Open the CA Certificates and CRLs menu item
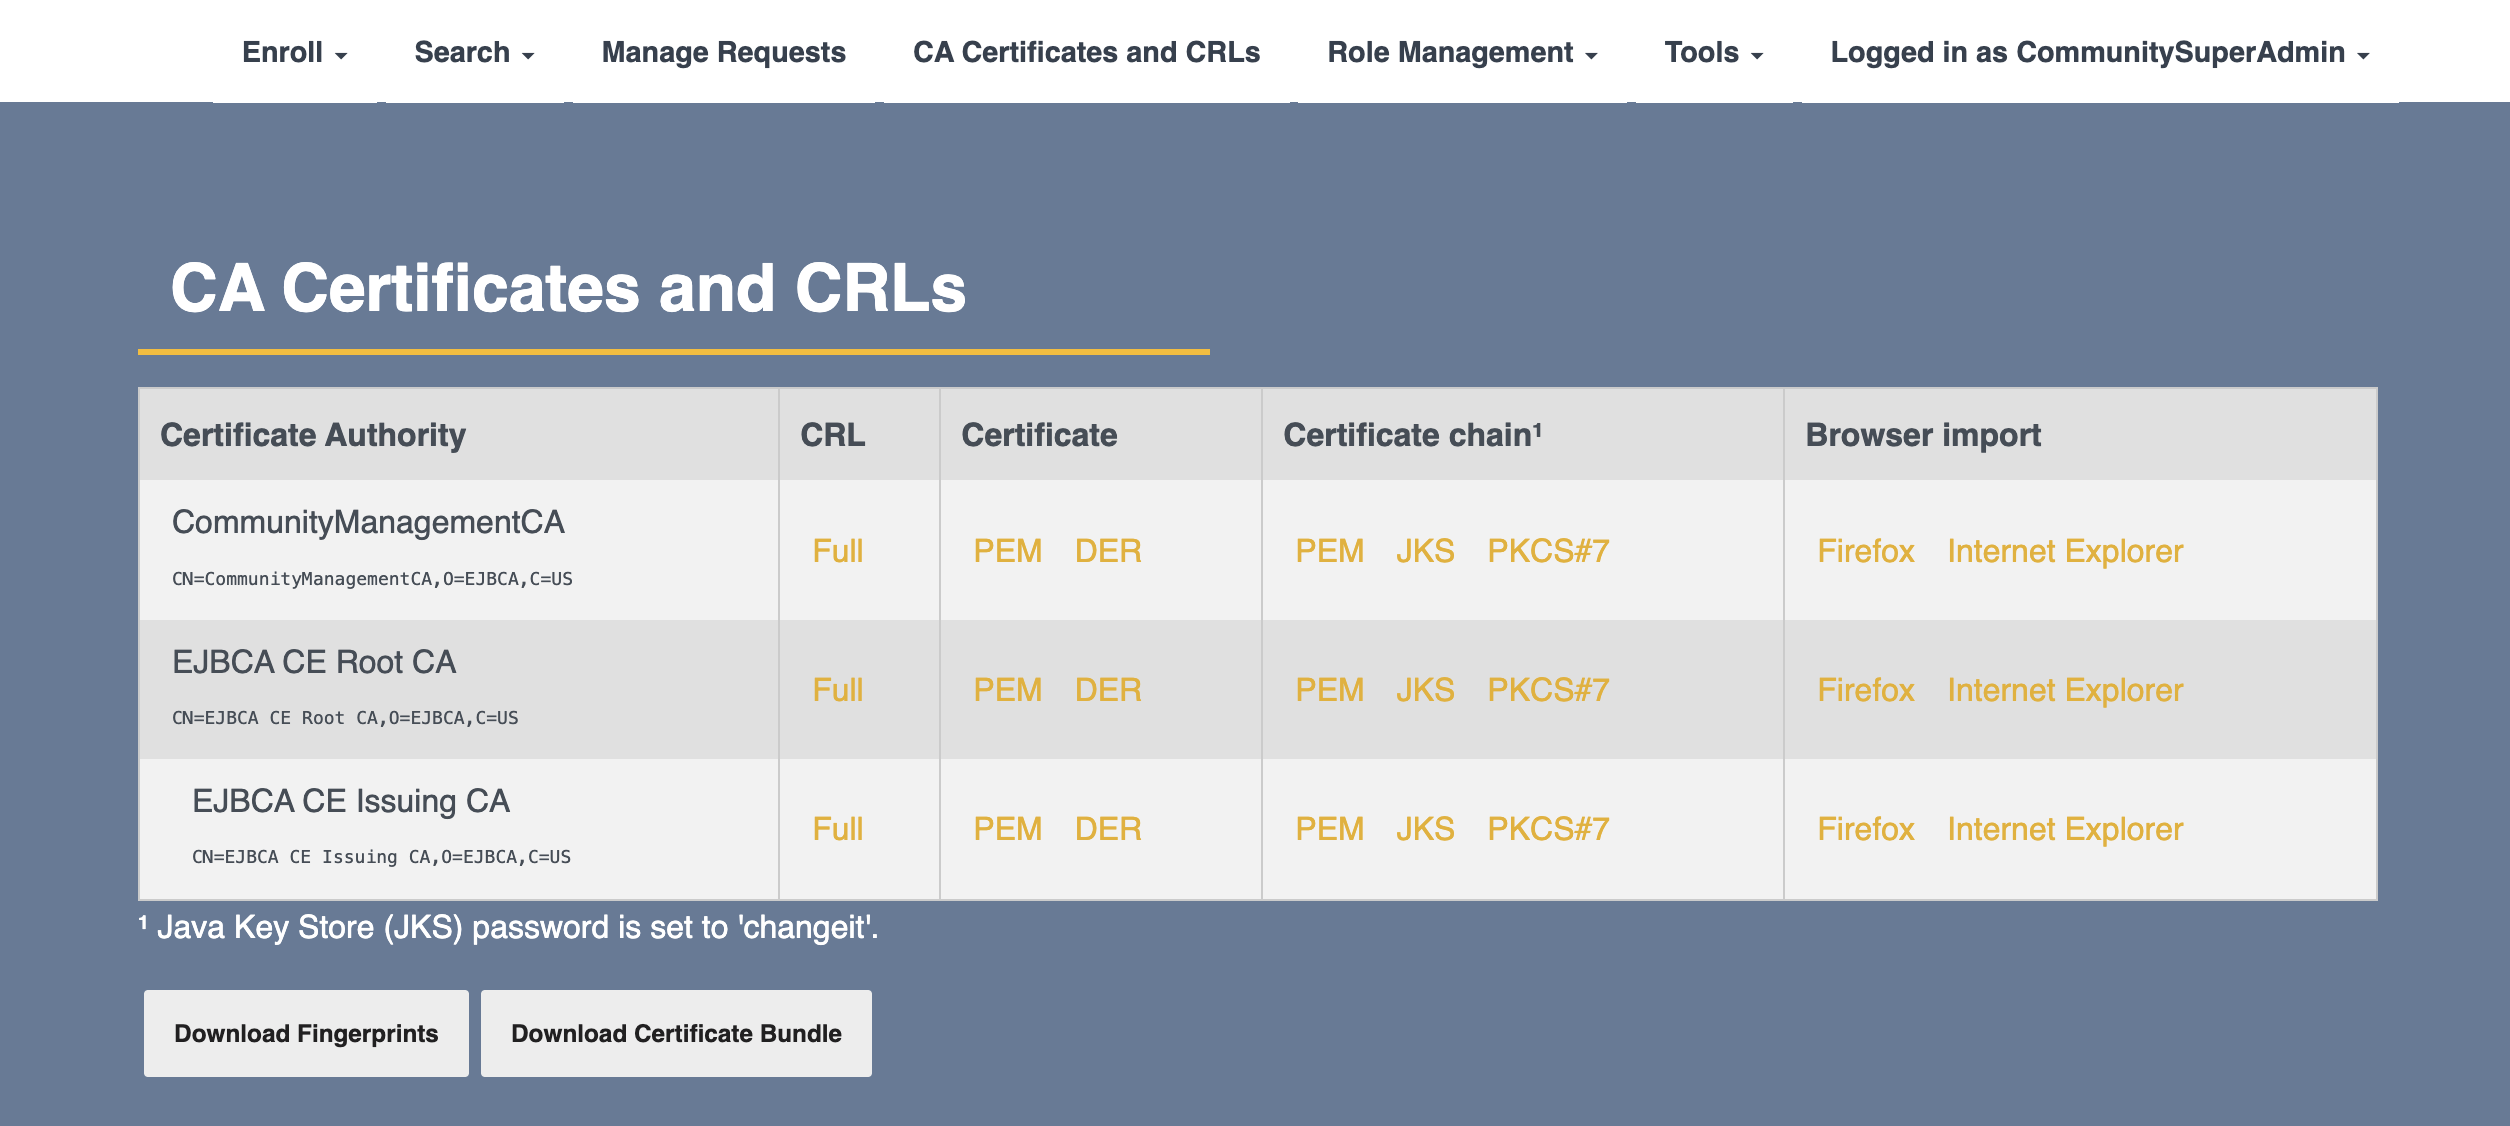Image resolution: width=2510 pixels, height=1126 pixels. point(1086,53)
